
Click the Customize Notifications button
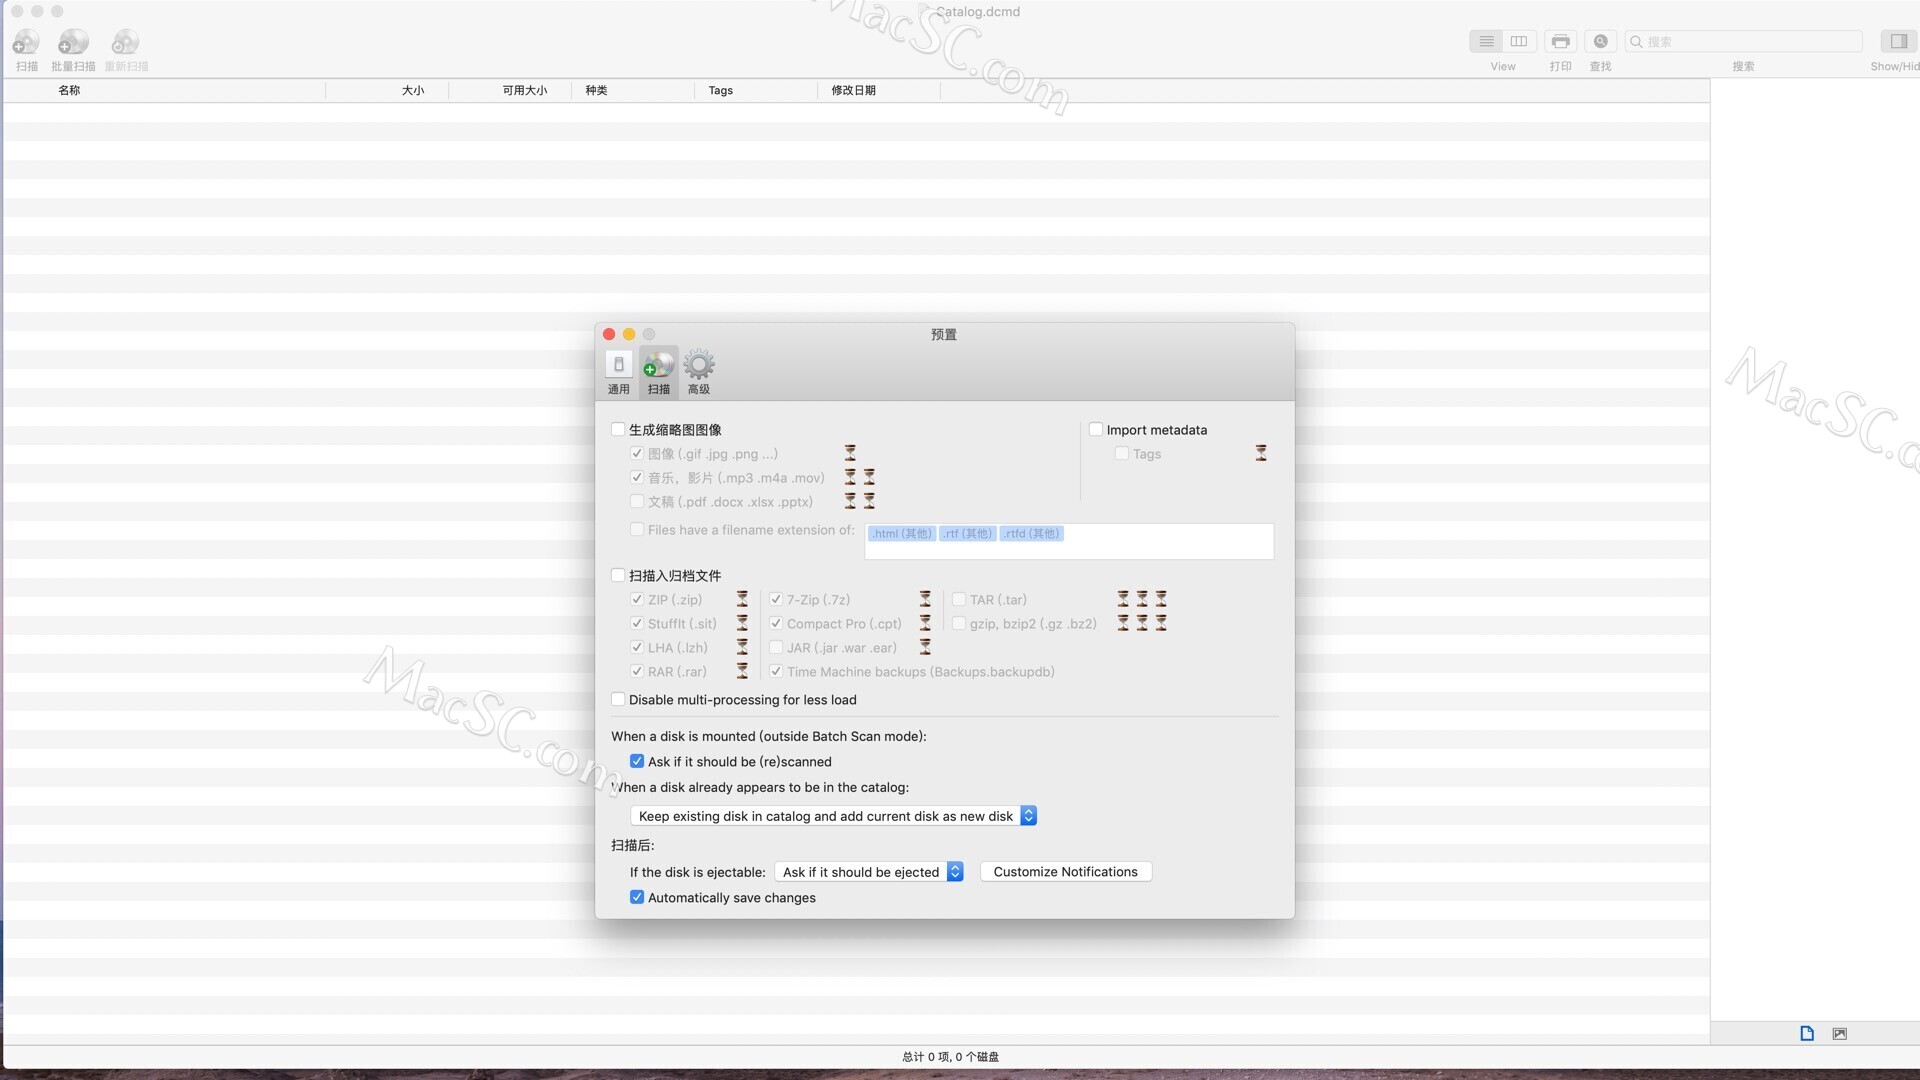(1066, 872)
